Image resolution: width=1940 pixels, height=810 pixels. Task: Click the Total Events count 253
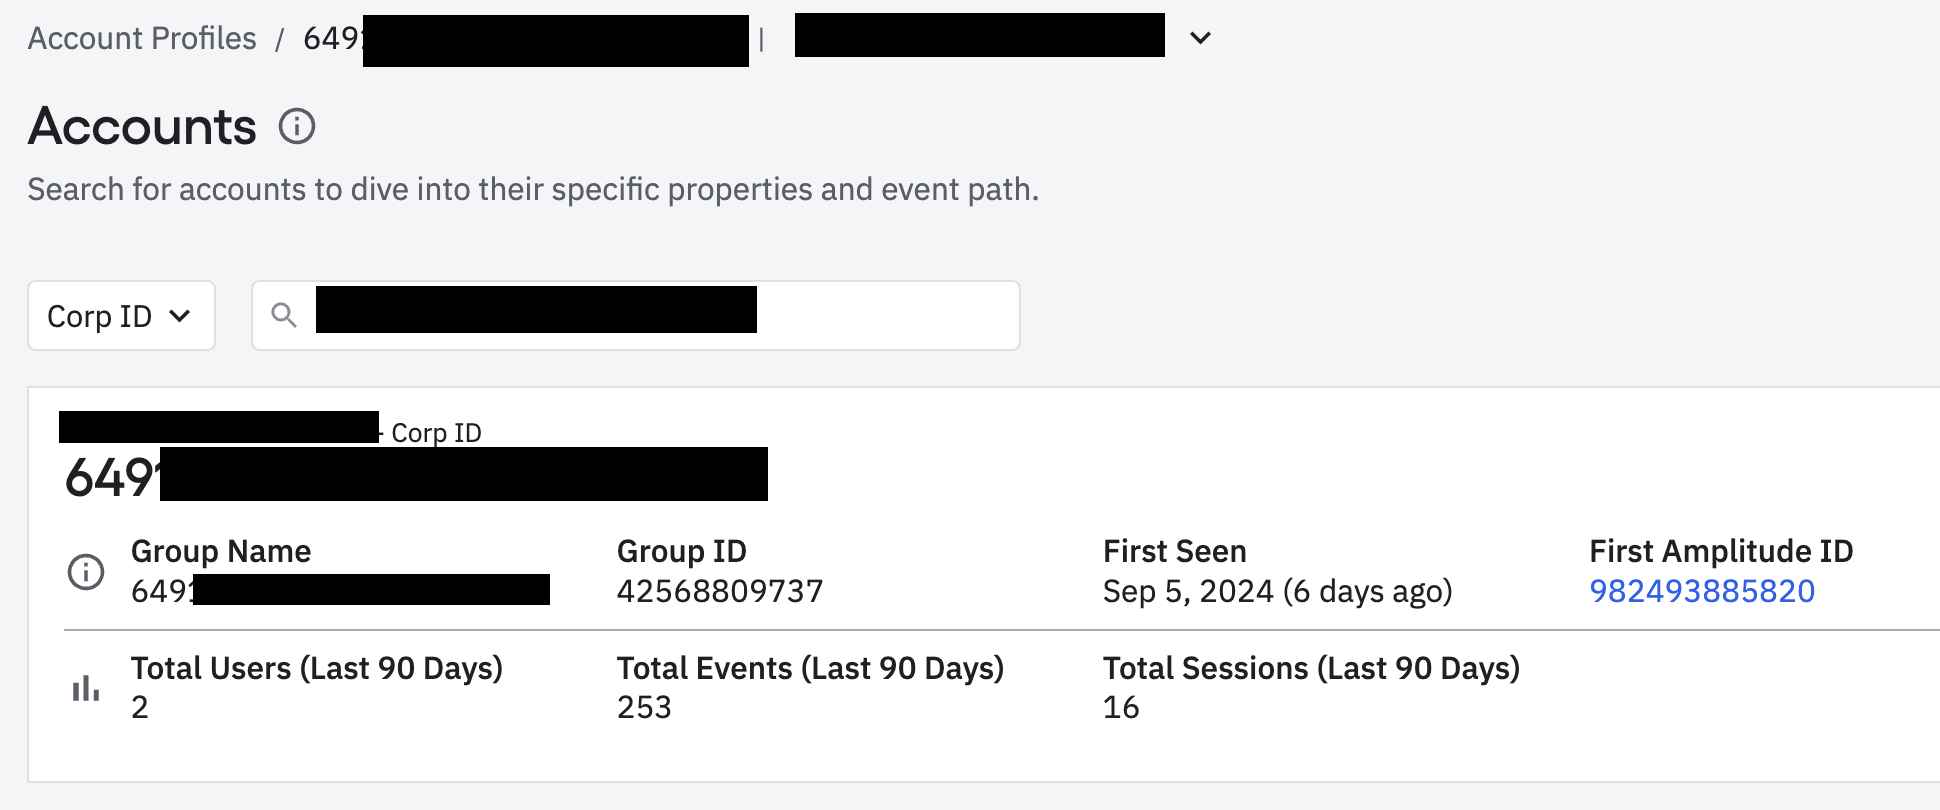tap(644, 707)
